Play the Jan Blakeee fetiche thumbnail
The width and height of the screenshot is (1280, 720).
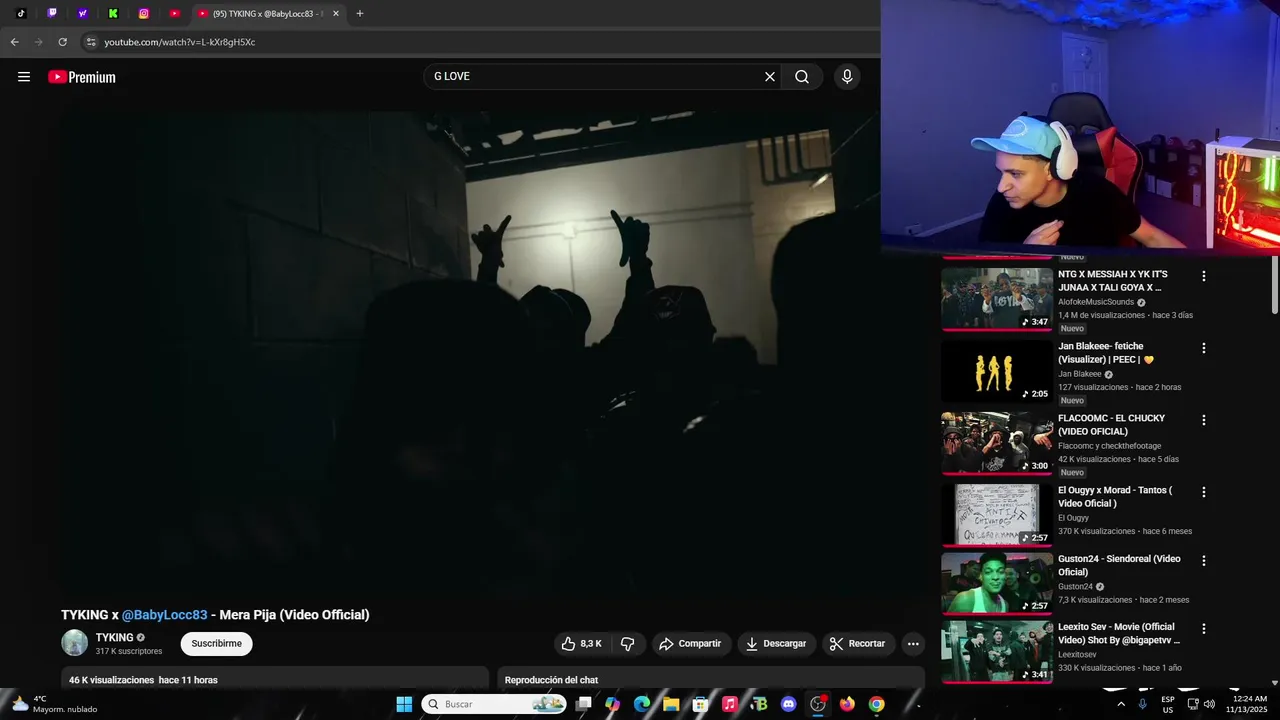(997, 371)
